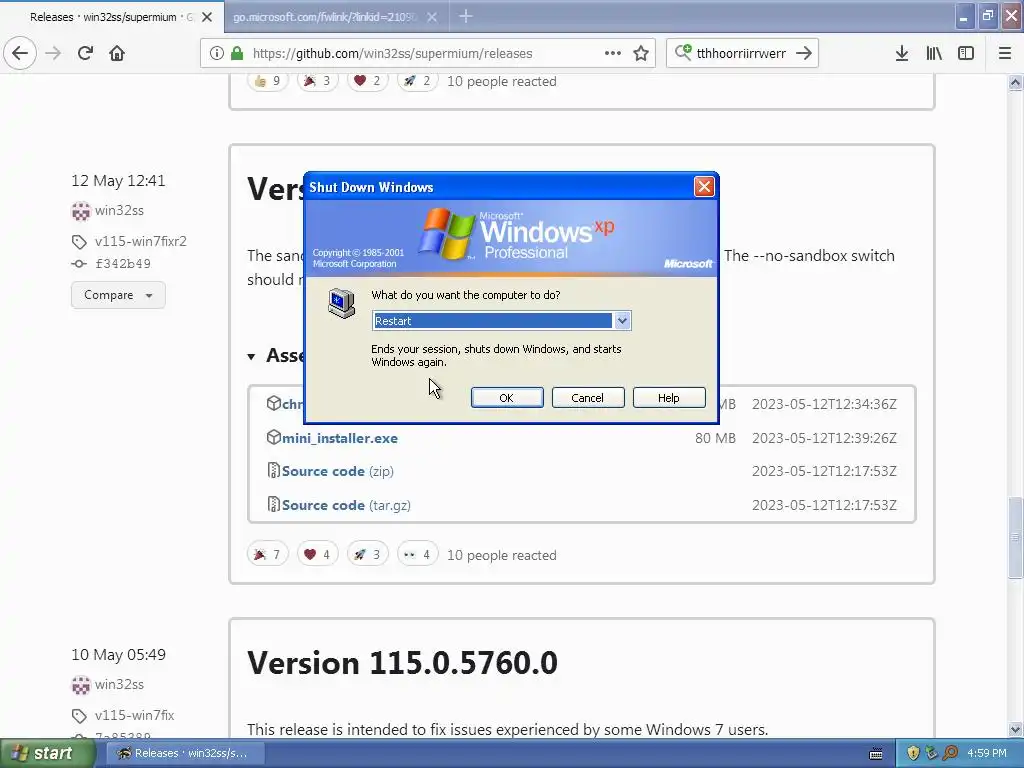
Task: Close the Shut Down Windows dialog
Action: (704, 187)
